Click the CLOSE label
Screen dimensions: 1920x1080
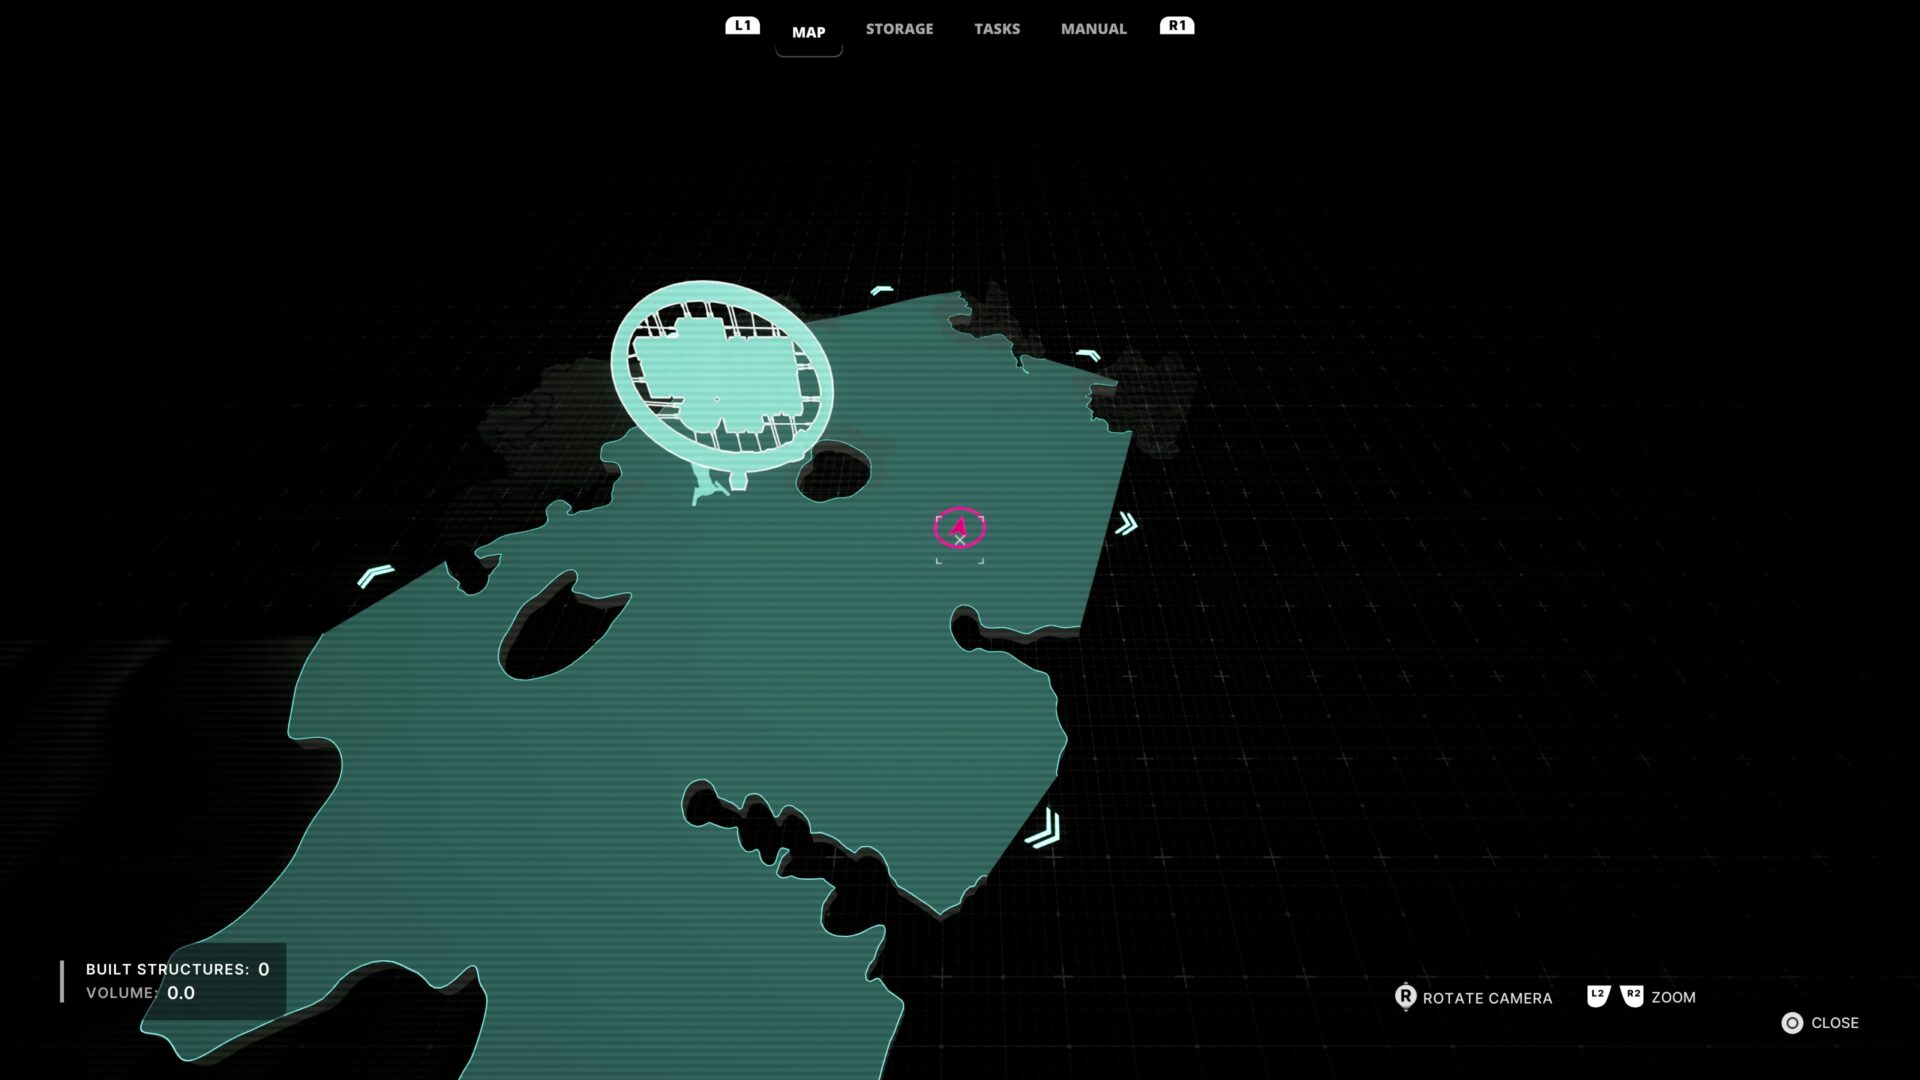(1834, 1023)
